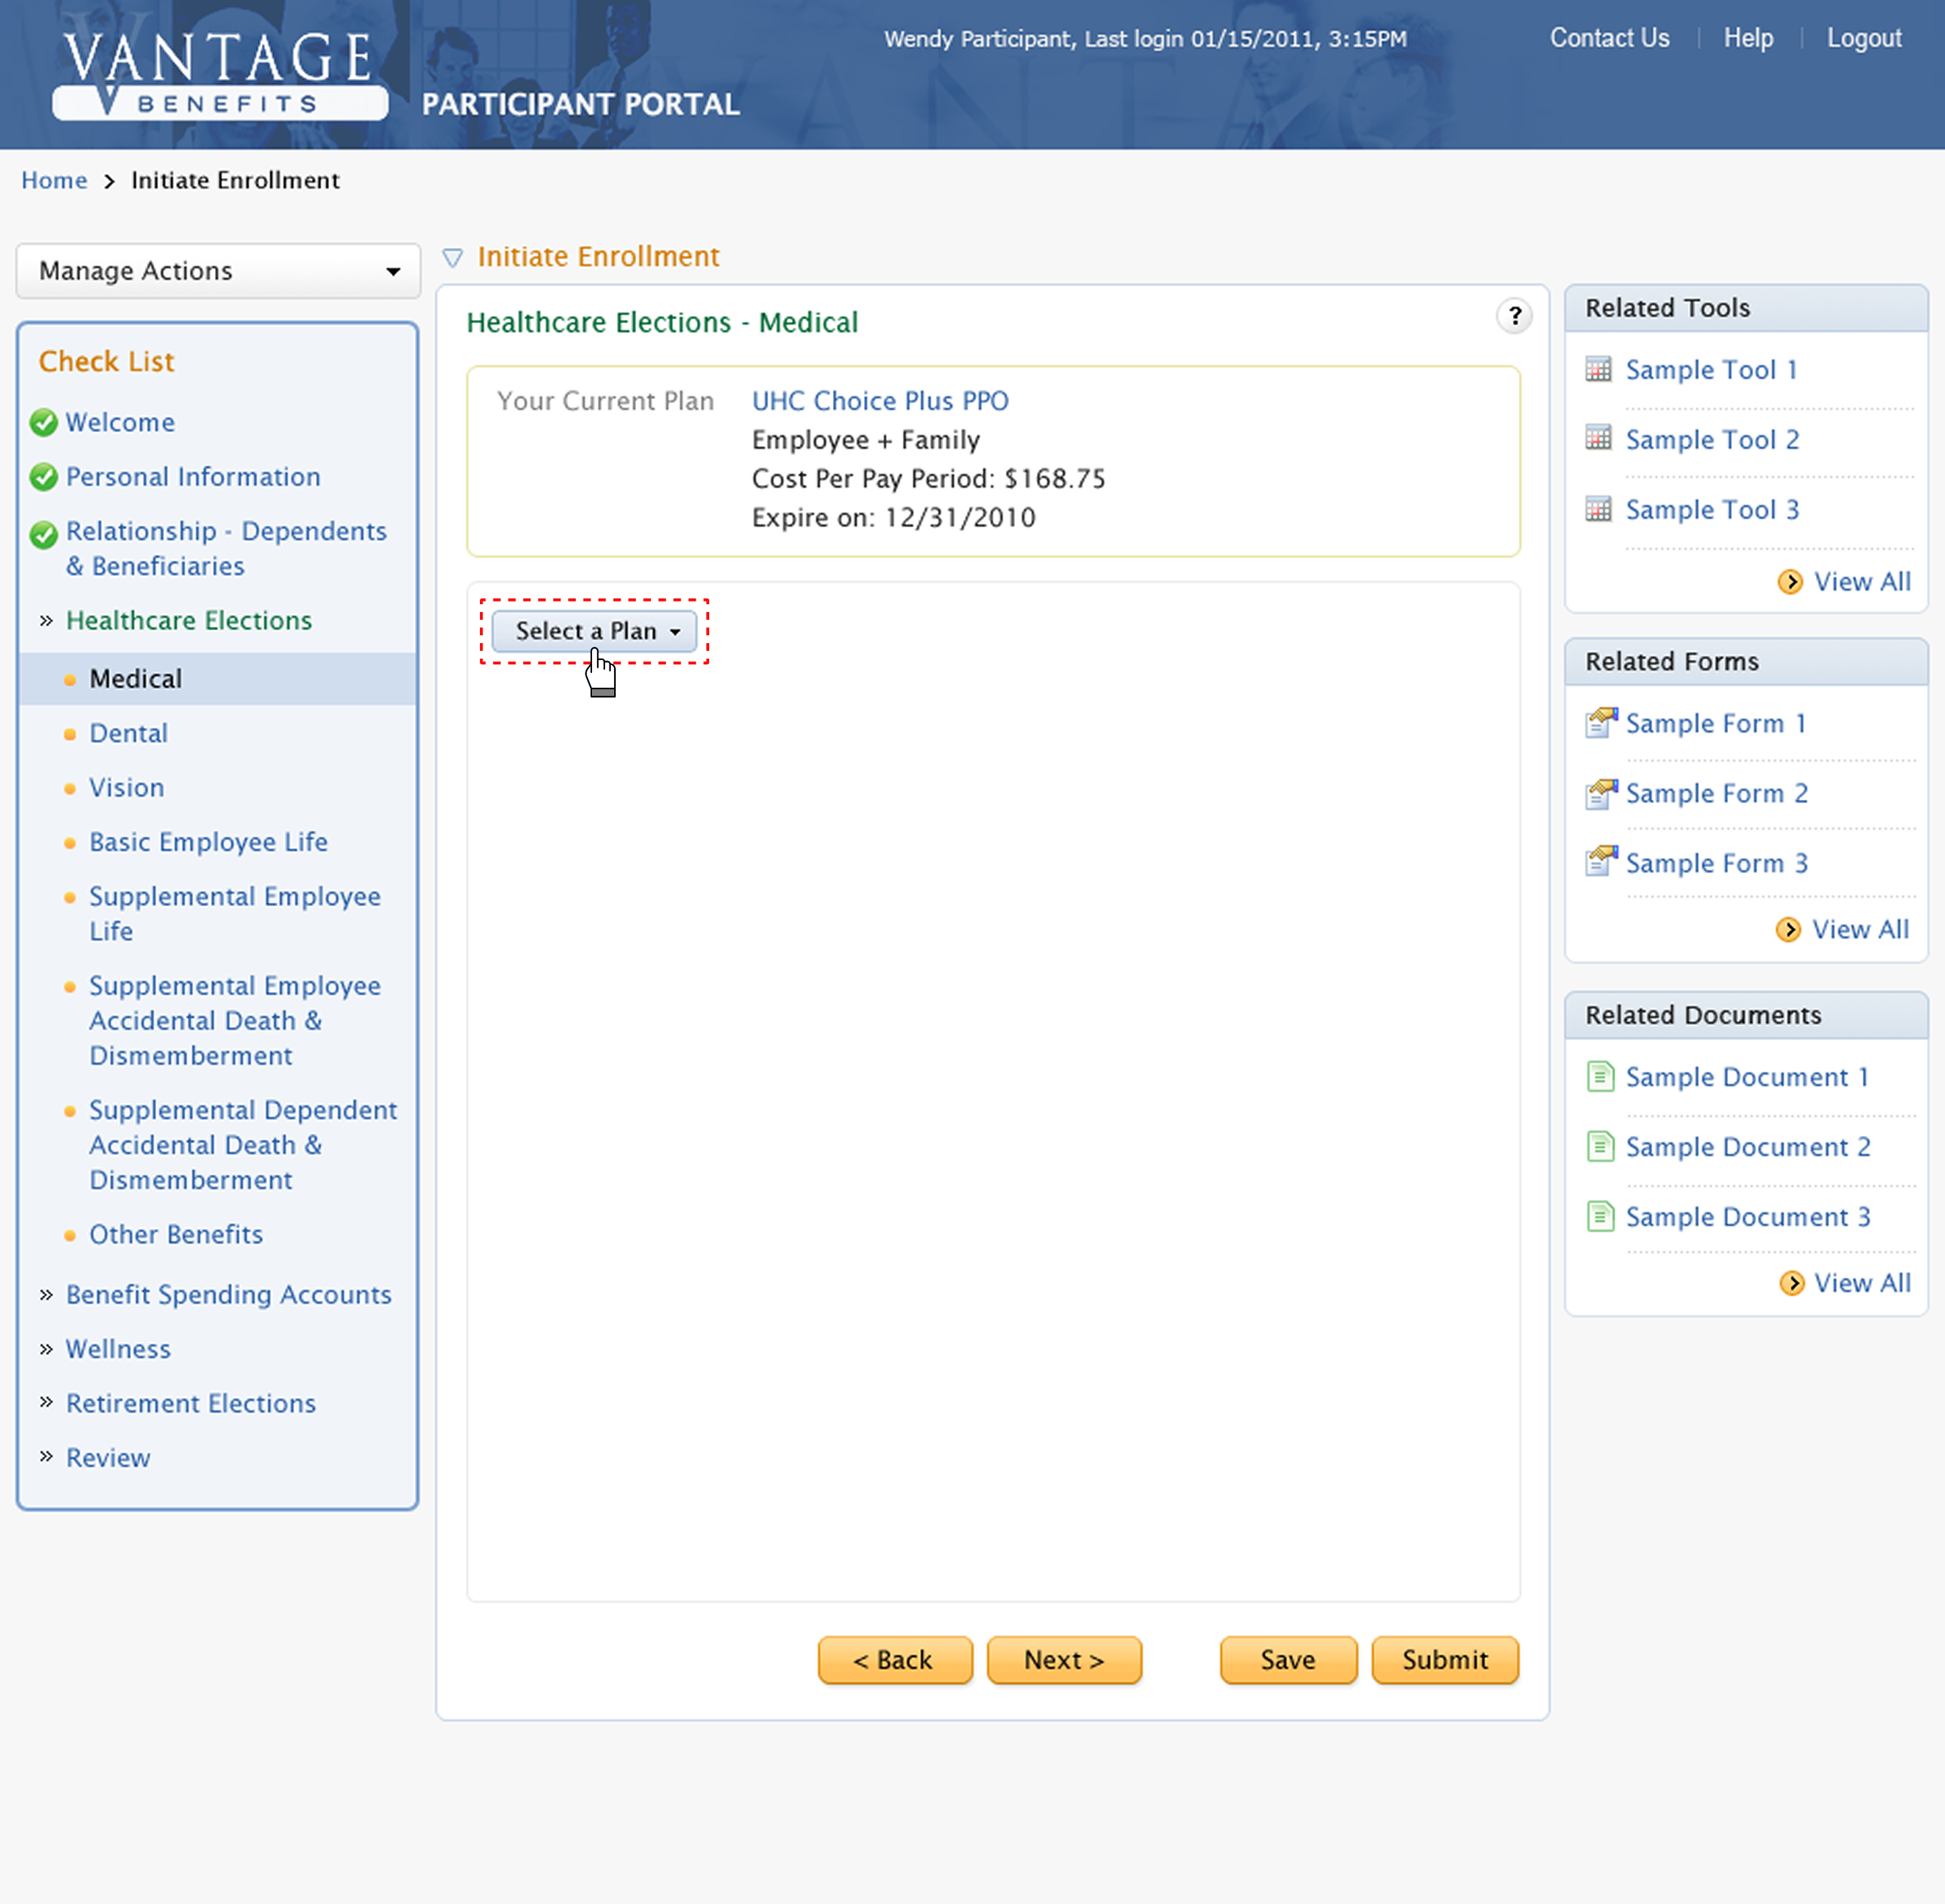Go to Vision in the checklist
This screenshot has height=1904, width=1945.
[x=126, y=788]
